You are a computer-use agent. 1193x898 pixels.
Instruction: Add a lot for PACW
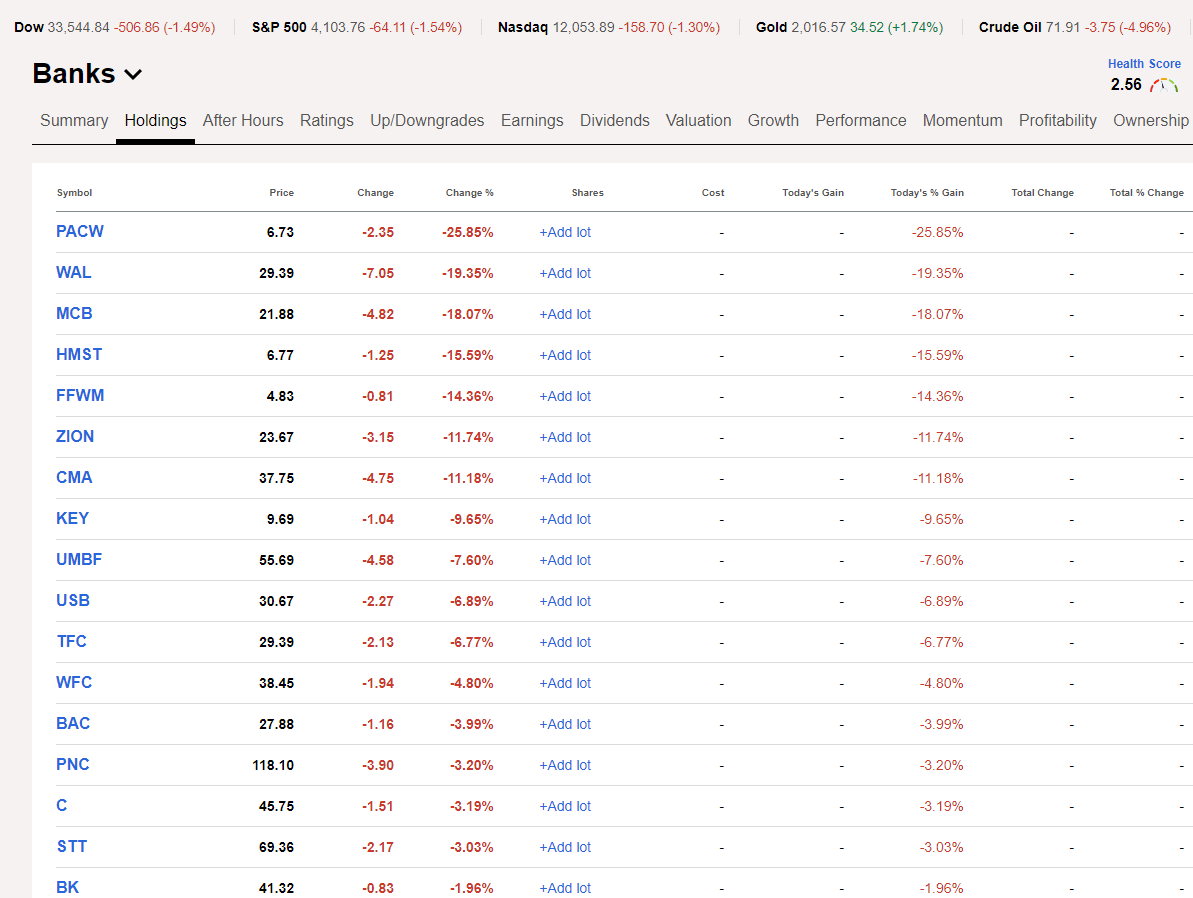pyautogui.click(x=565, y=232)
